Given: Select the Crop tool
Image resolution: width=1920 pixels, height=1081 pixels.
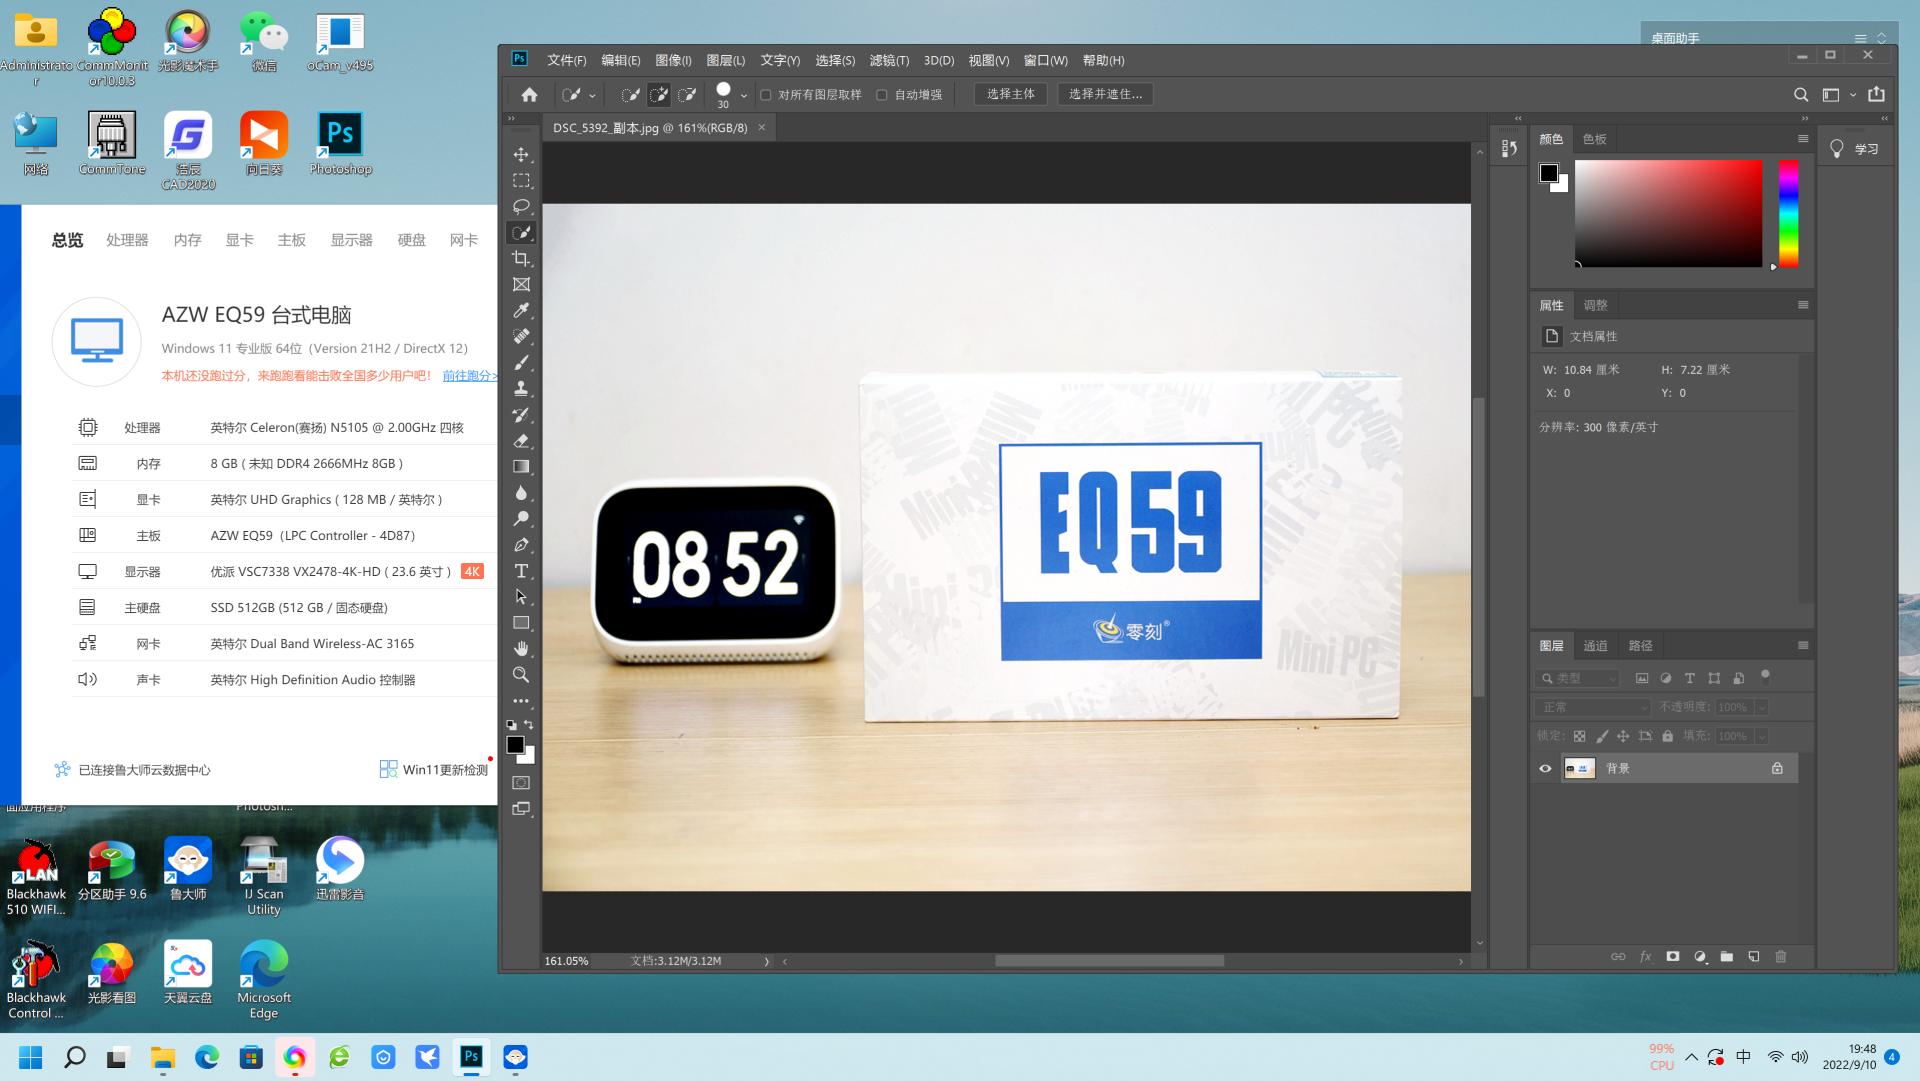Looking at the screenshot, I should pos(521,259).
